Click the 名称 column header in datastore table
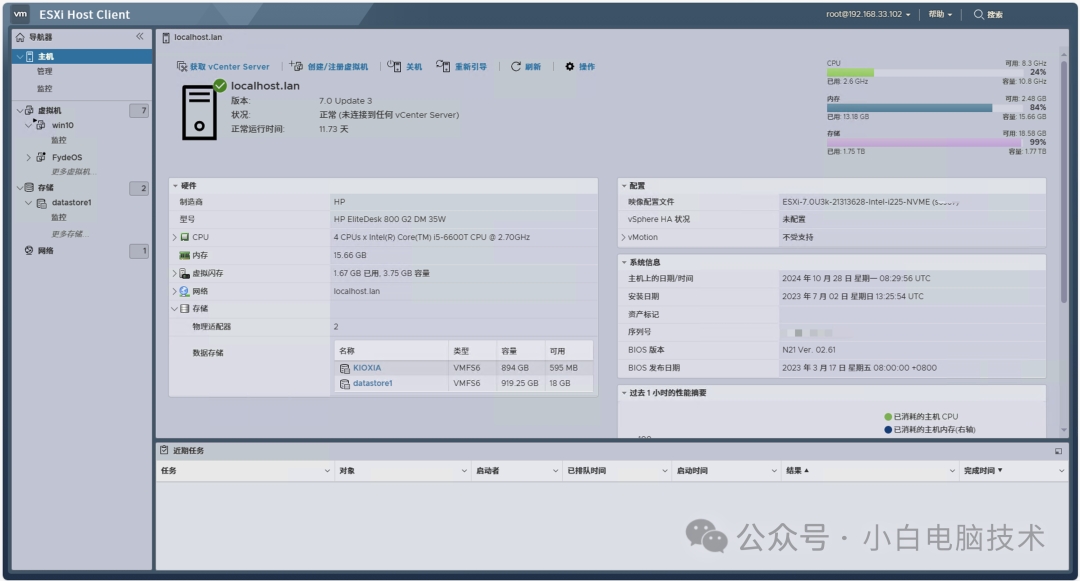Viewport: 1080px width, 581px height. click(x=391, y=351)
